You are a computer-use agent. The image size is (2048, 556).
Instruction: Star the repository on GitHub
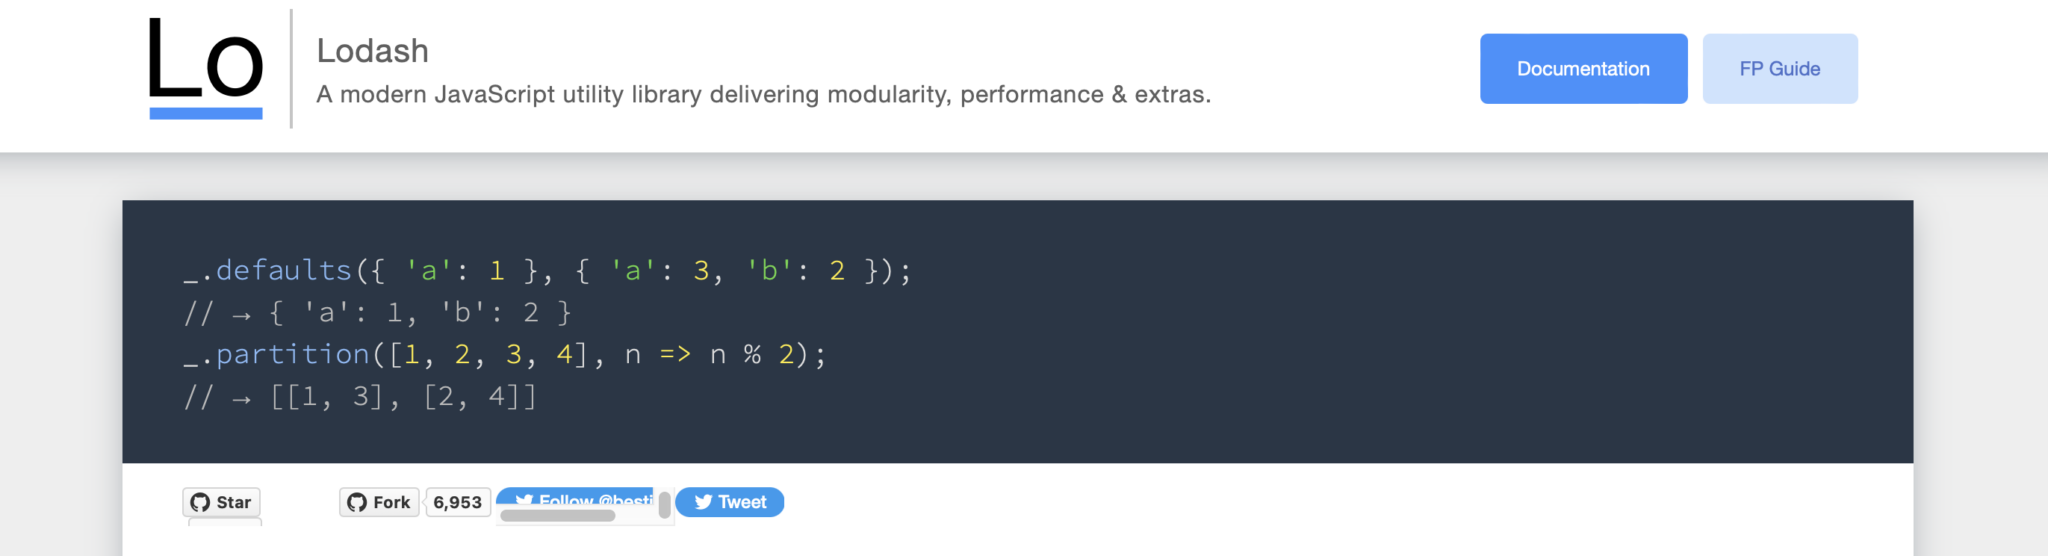pos(222,502)
